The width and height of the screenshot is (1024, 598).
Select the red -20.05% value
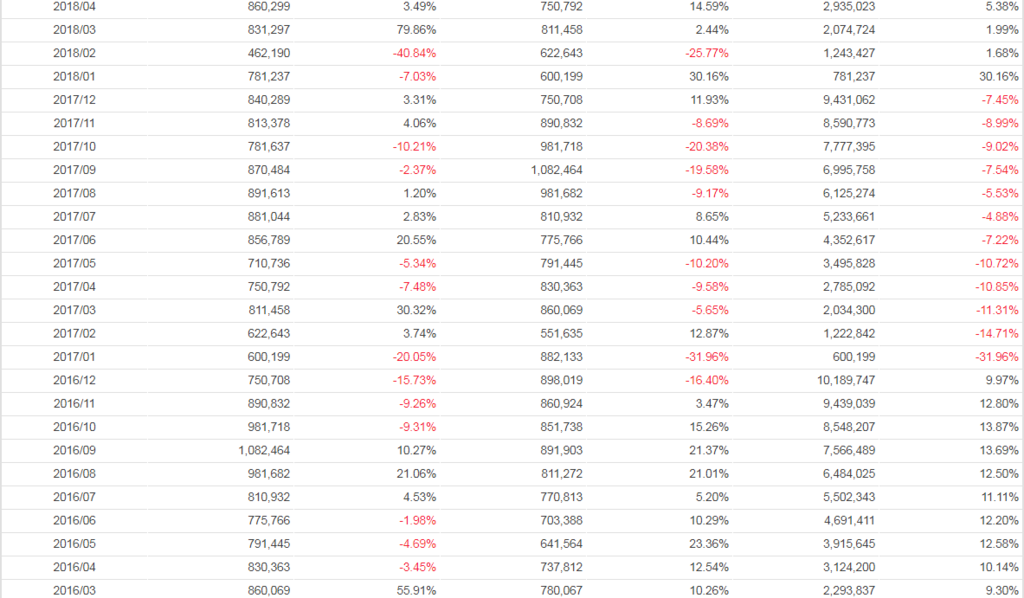413,357
